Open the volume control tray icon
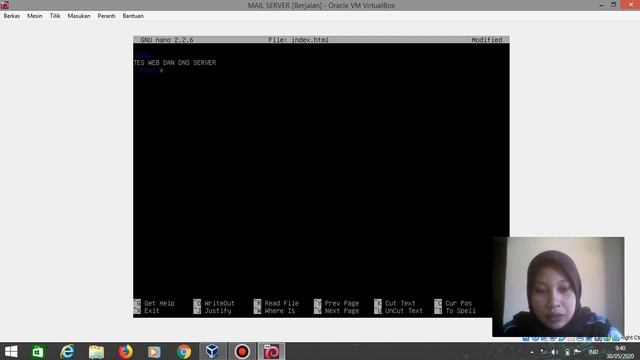Image resolution: width=640 pixels, height=360 pixels. coord(555,352)
